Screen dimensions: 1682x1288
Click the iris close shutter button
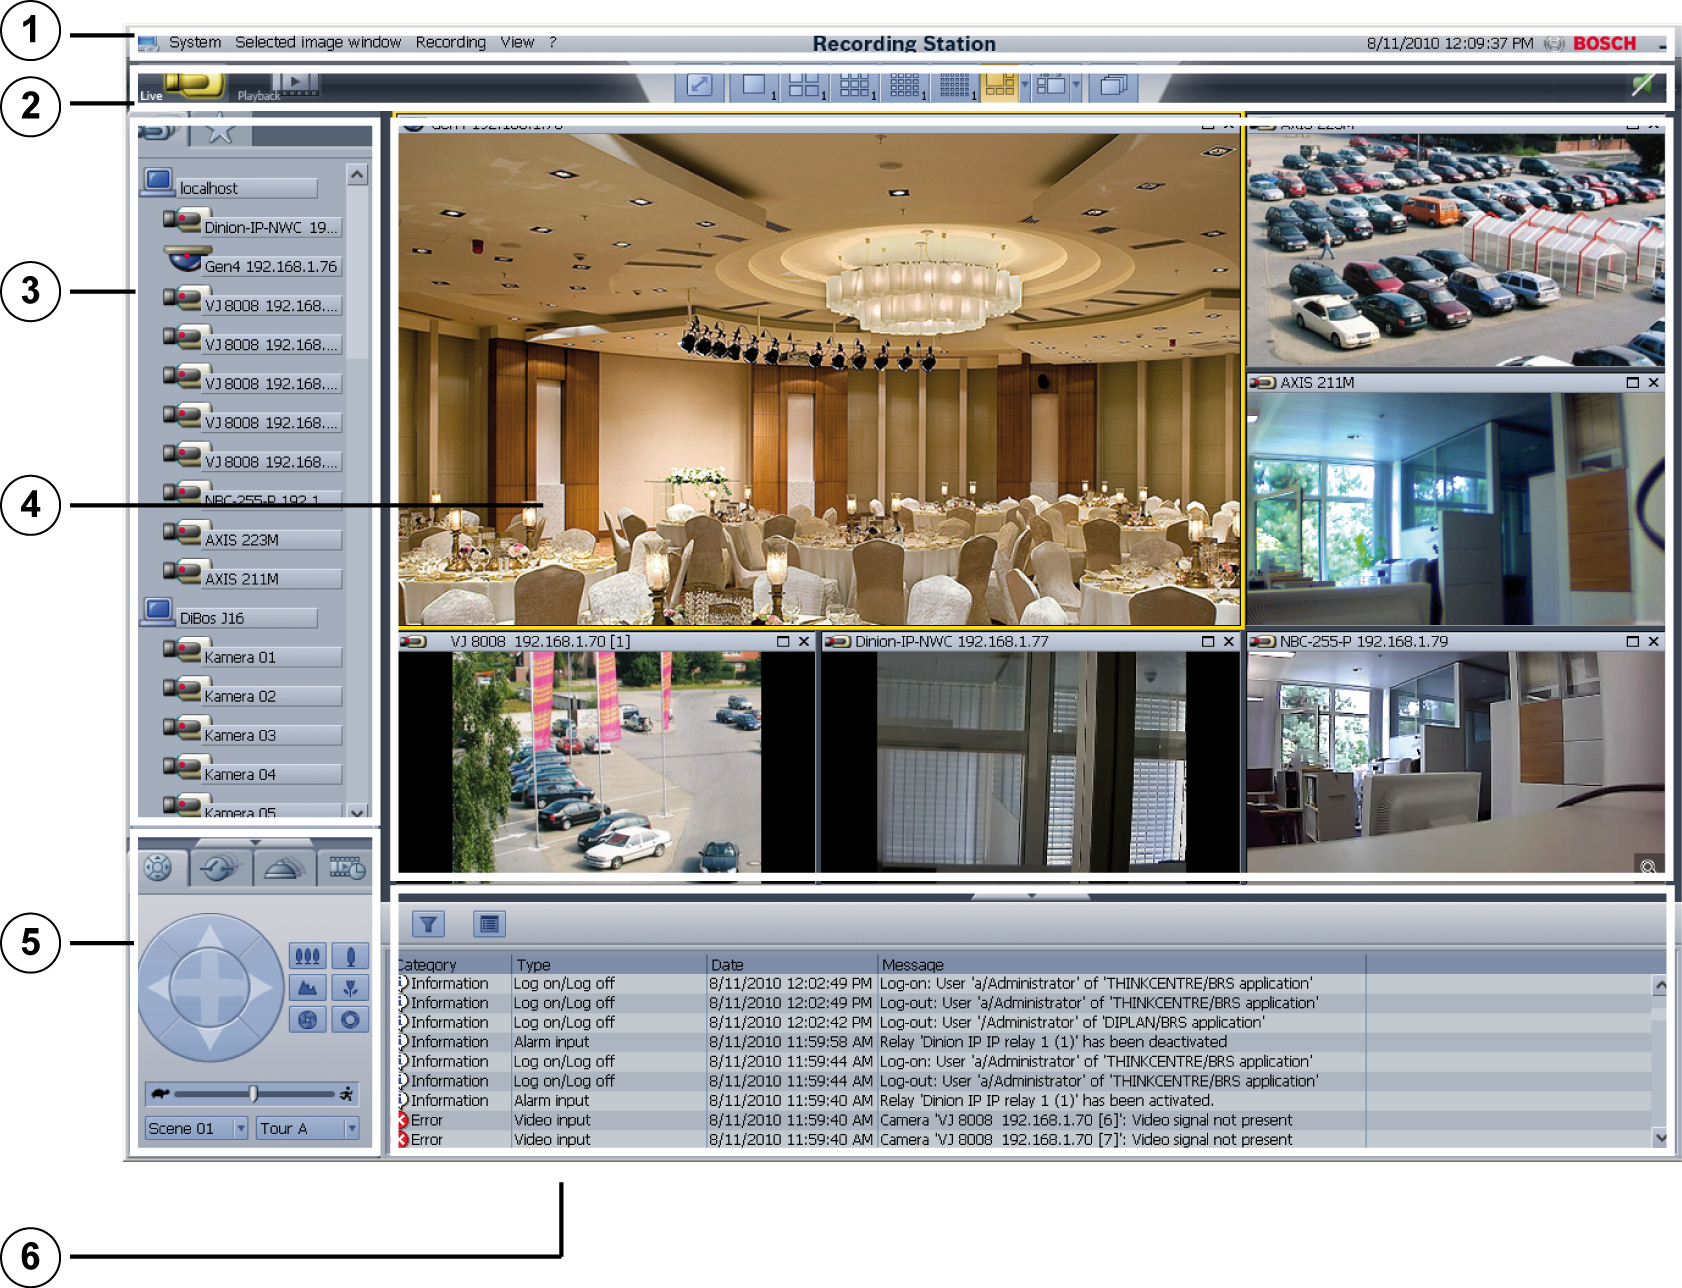point(308,1020)
